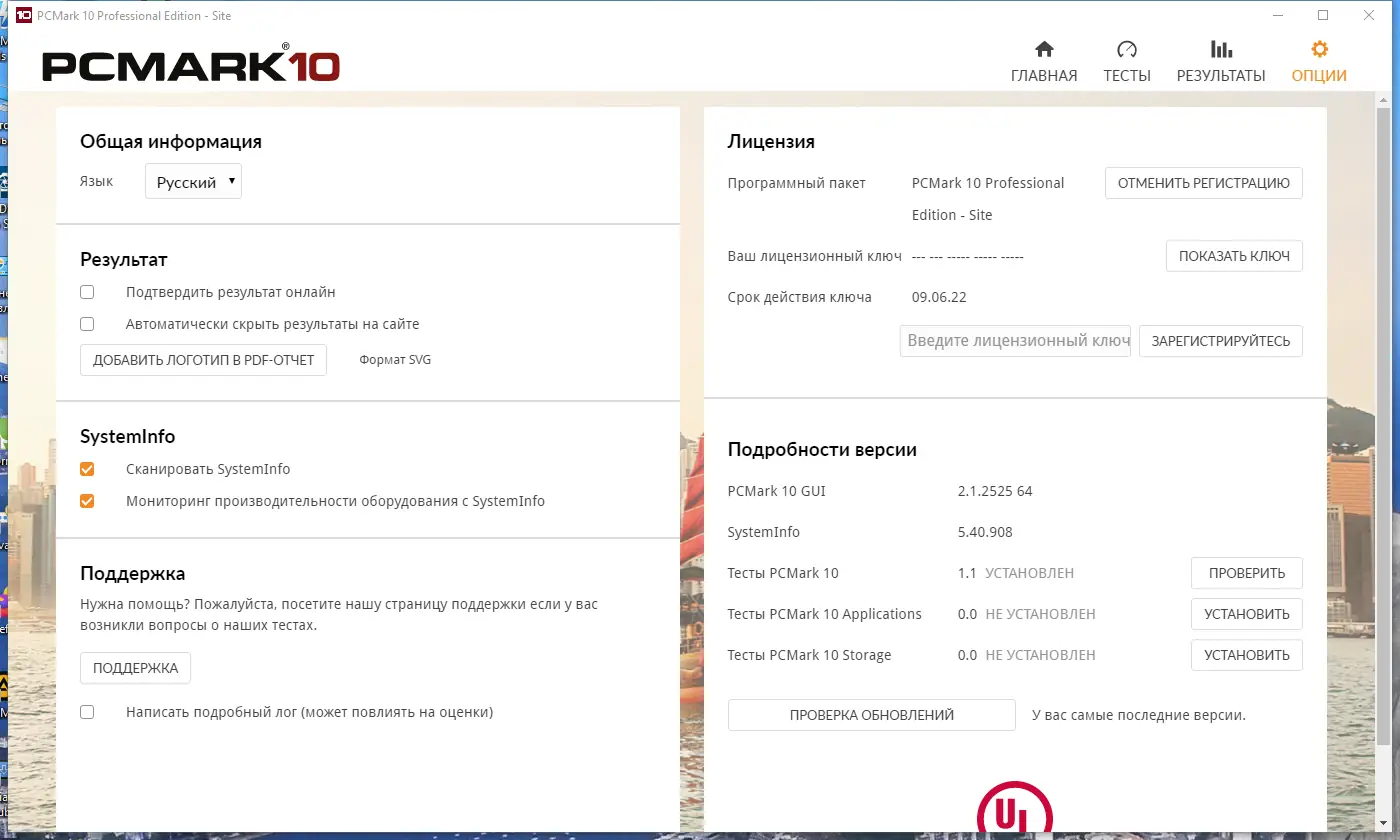
Task: Switch to the РЕЗУЛЬТАТЫ tab label
Action: pyautogui.click(x=1221, y=76)
